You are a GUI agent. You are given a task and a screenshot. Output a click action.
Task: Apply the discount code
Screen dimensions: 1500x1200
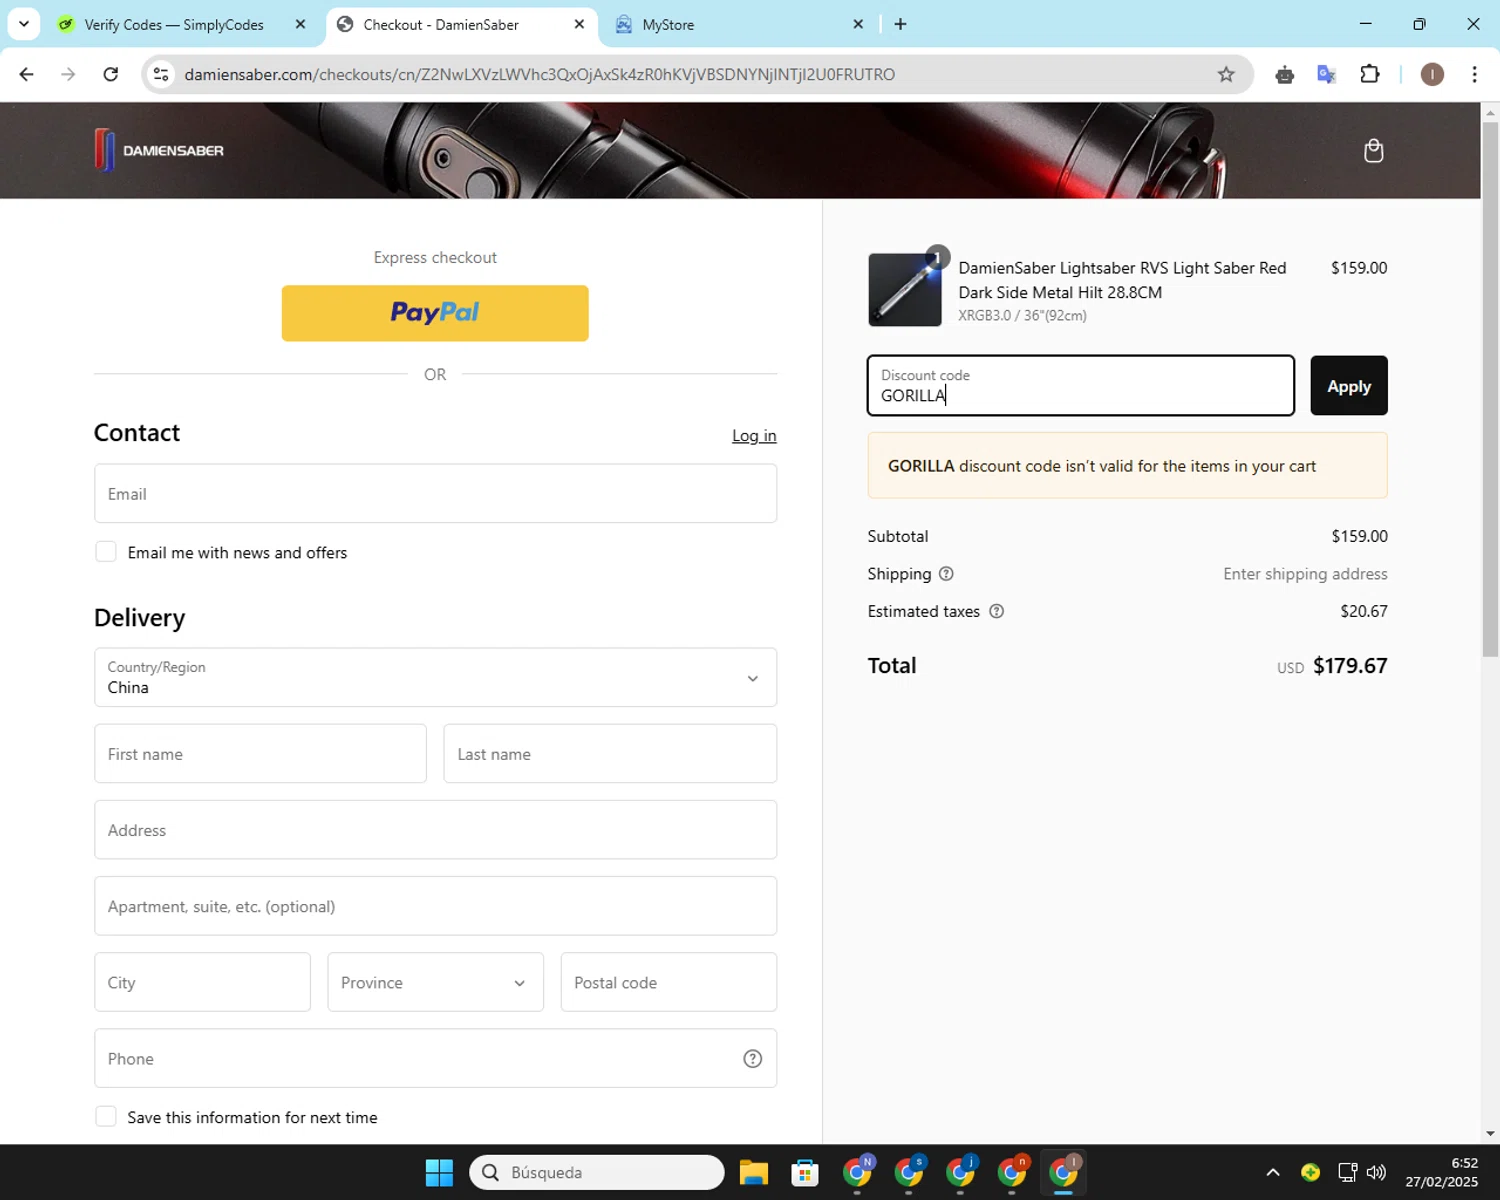tap(1349, 386)
